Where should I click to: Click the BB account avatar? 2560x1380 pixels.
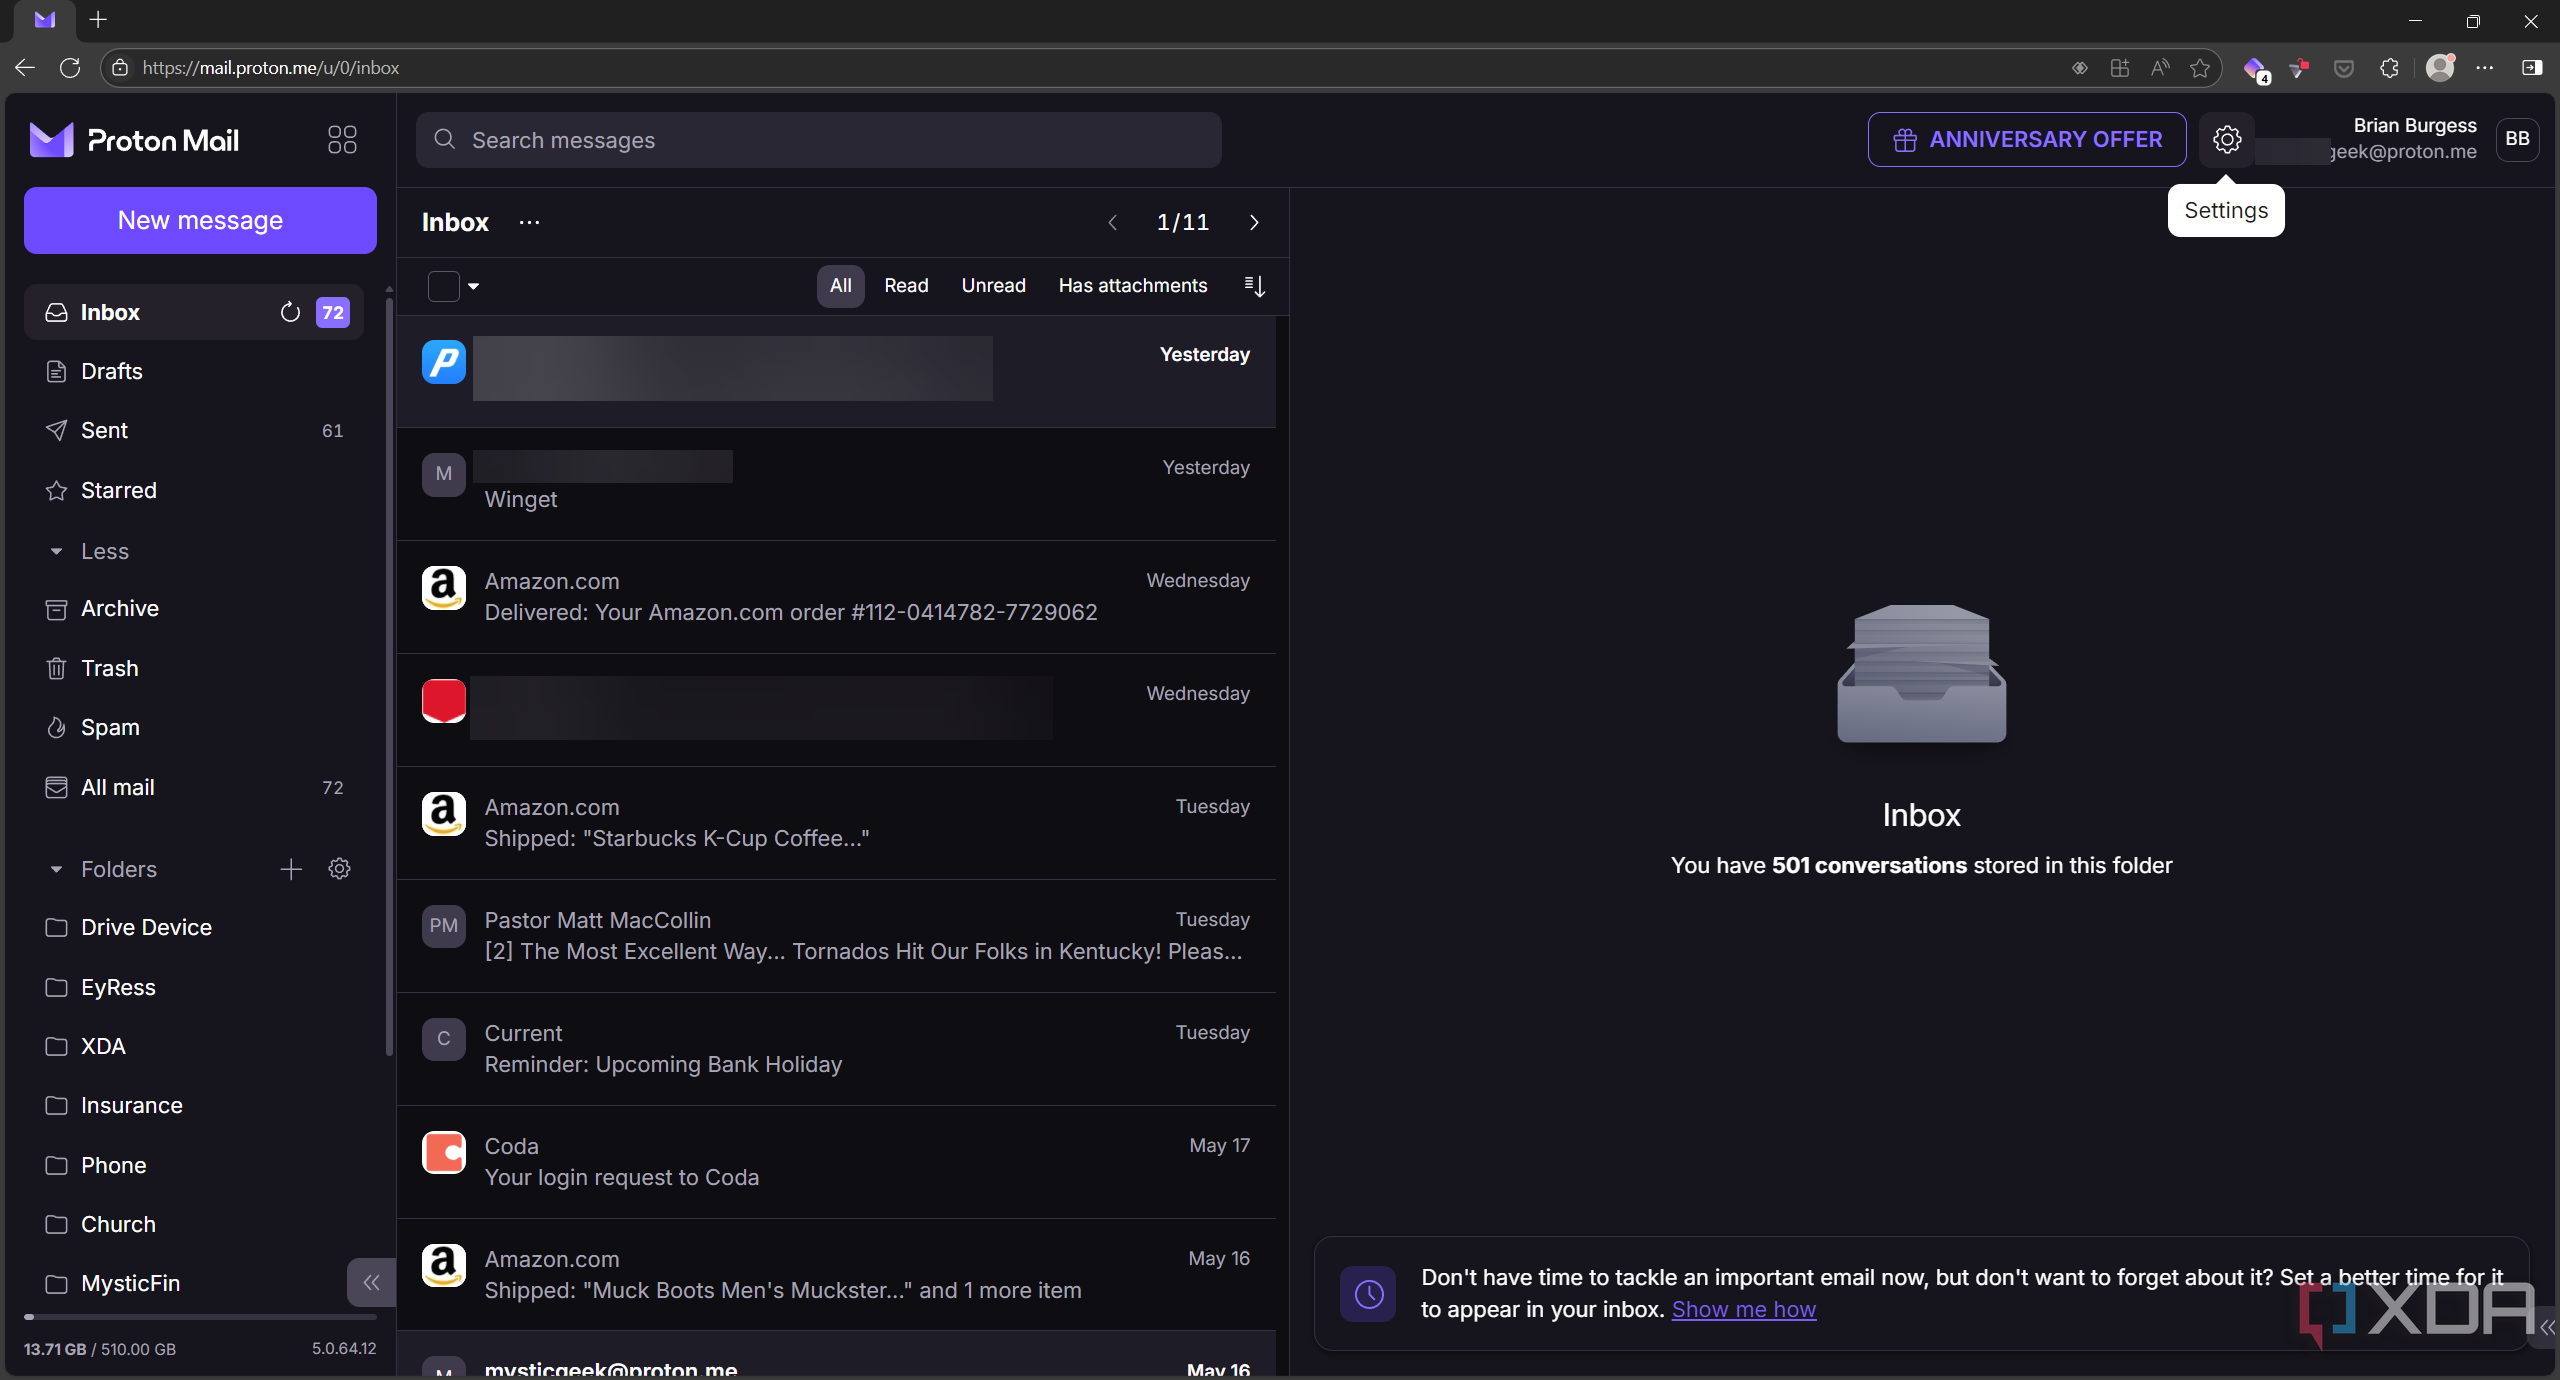[2517, 139]
